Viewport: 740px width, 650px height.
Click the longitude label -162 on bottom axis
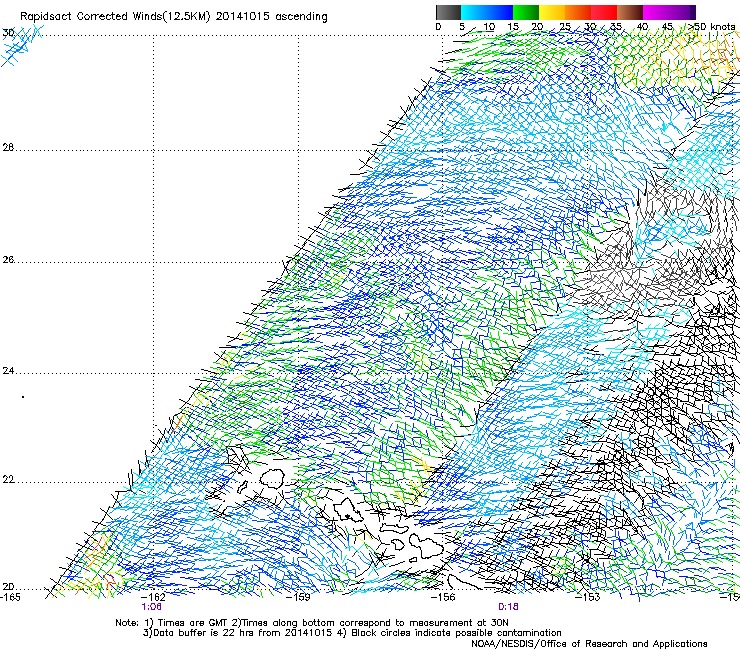click(x=153, y=597)
